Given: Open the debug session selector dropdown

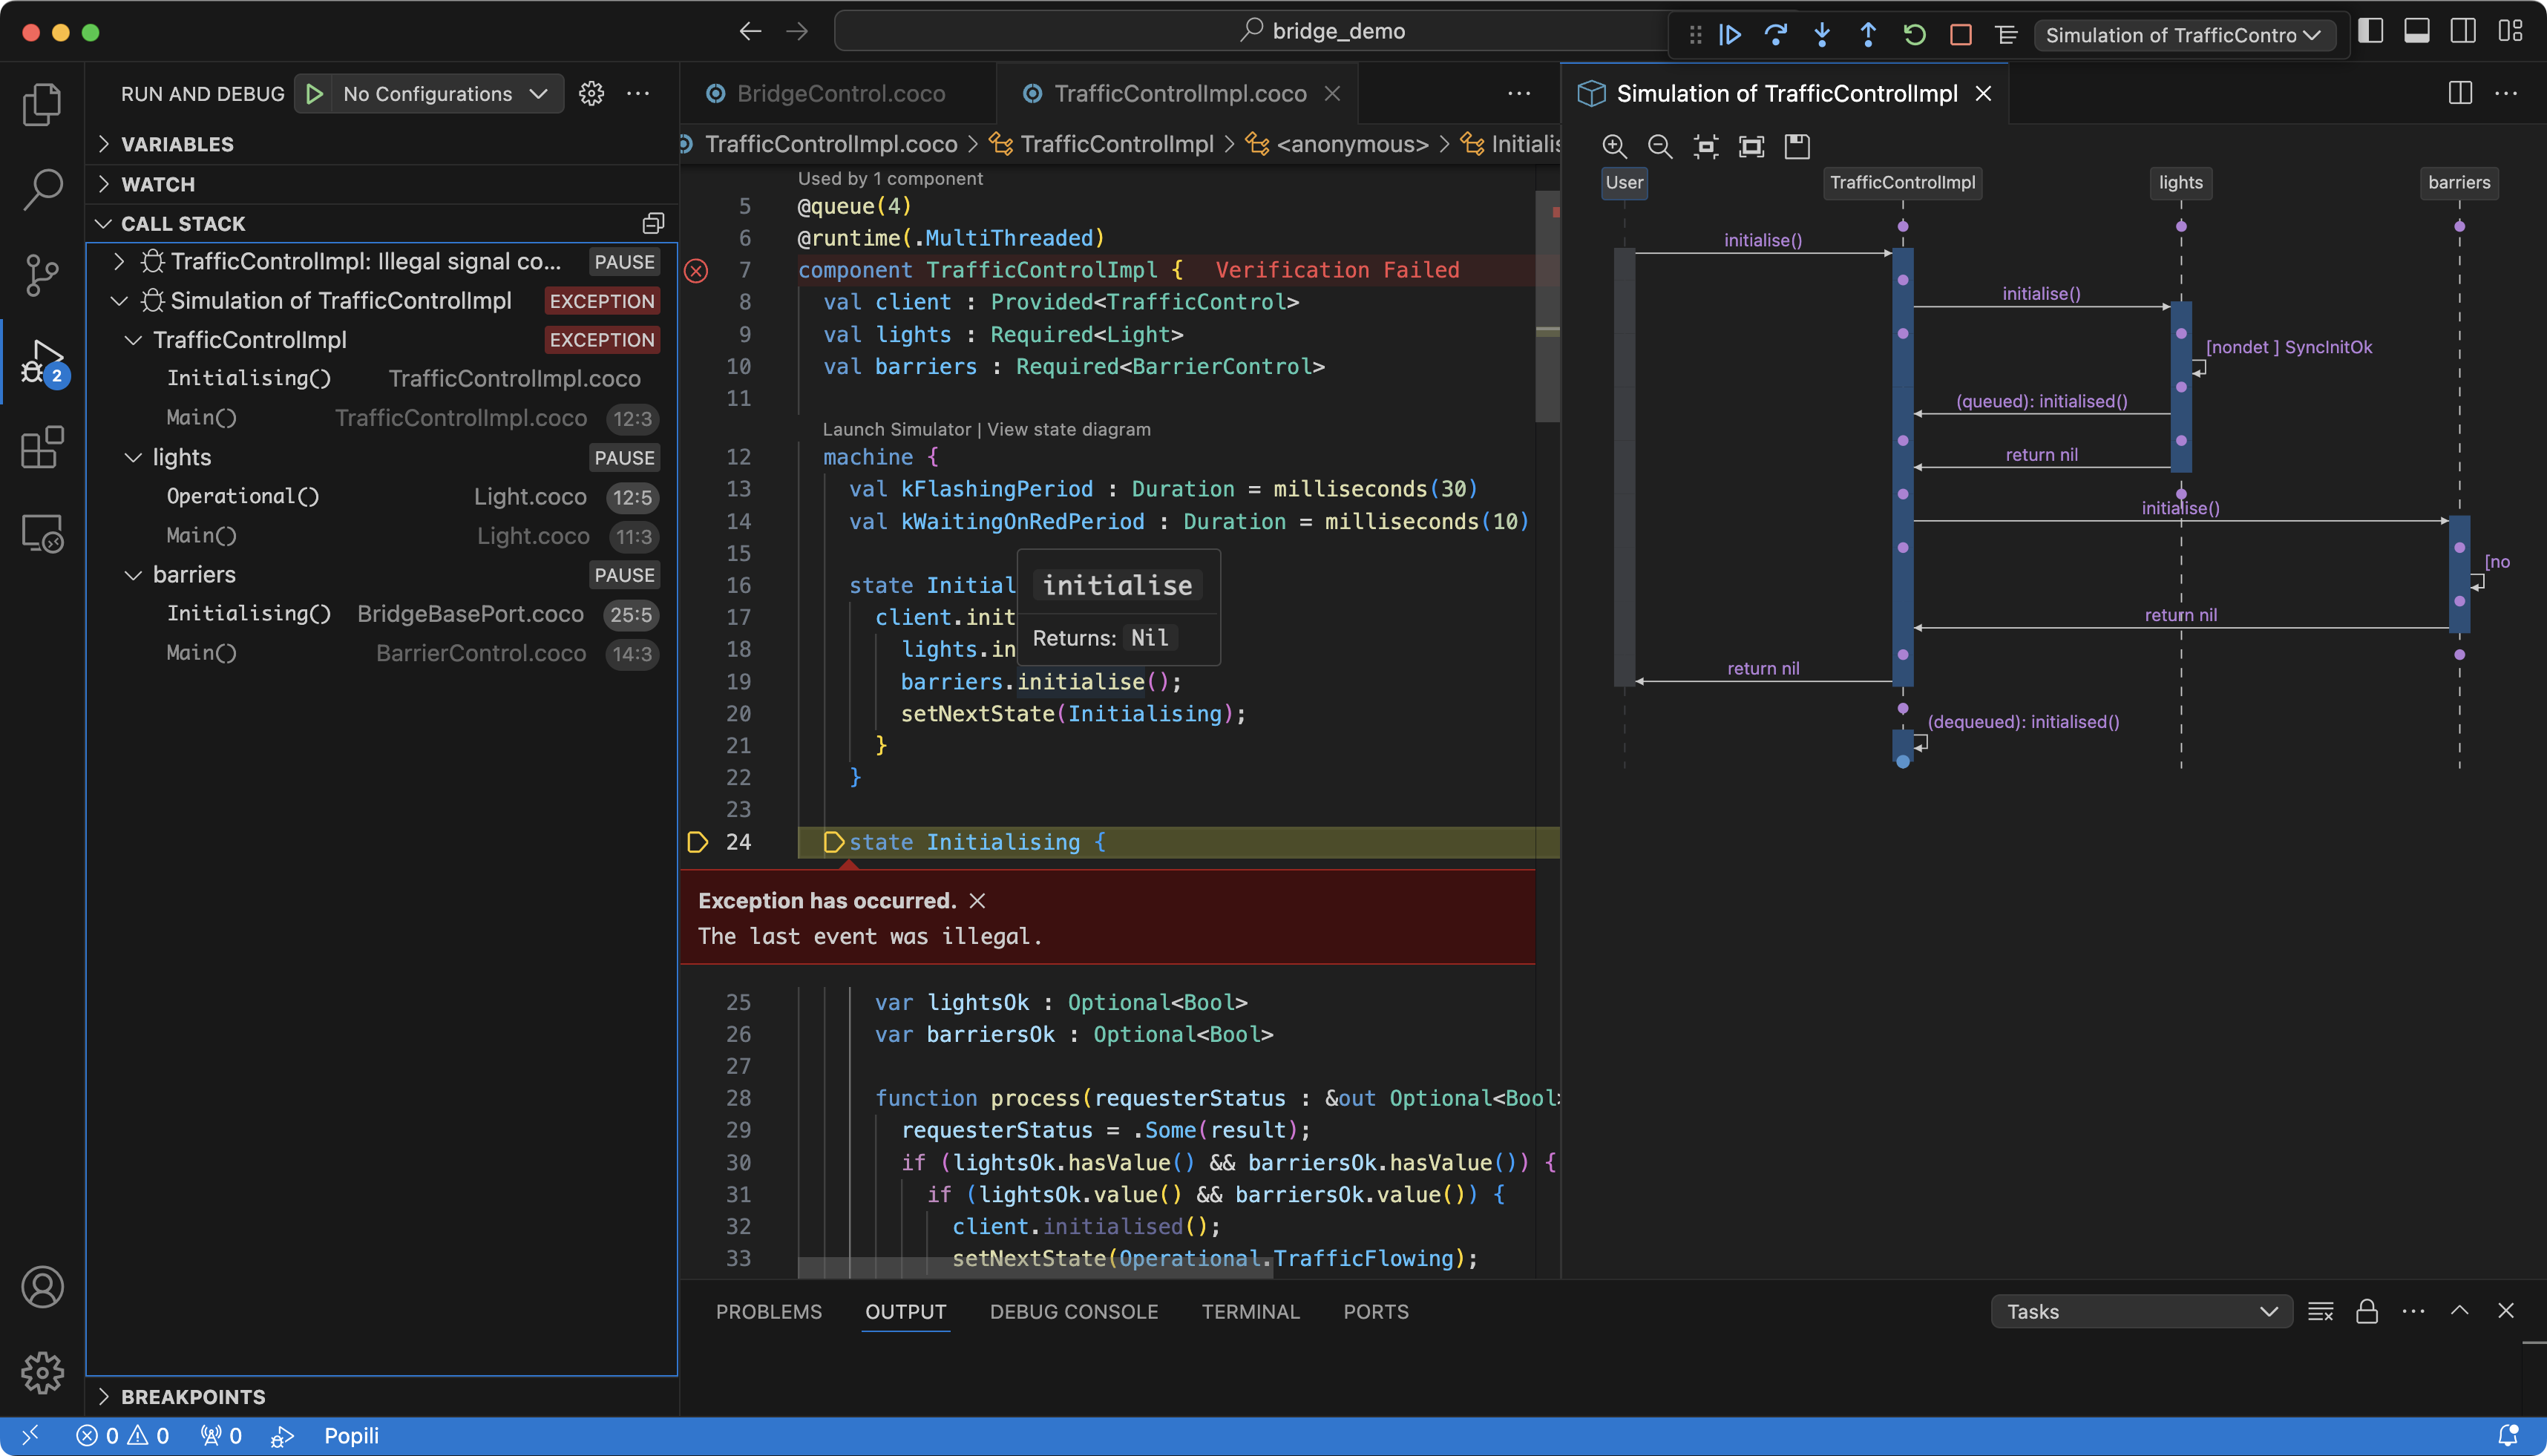Looking at the screenshot, I should [2185, 35].
